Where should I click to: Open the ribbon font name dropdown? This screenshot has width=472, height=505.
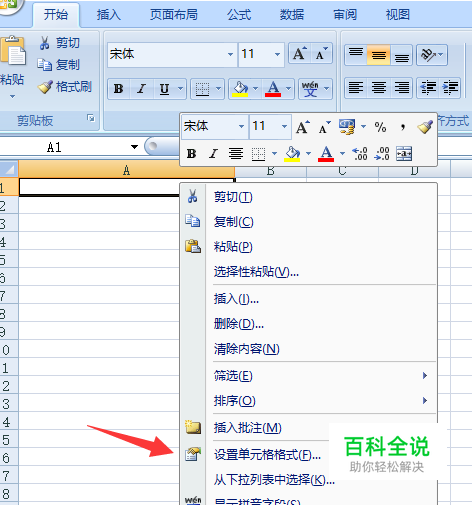pos(230,54)
